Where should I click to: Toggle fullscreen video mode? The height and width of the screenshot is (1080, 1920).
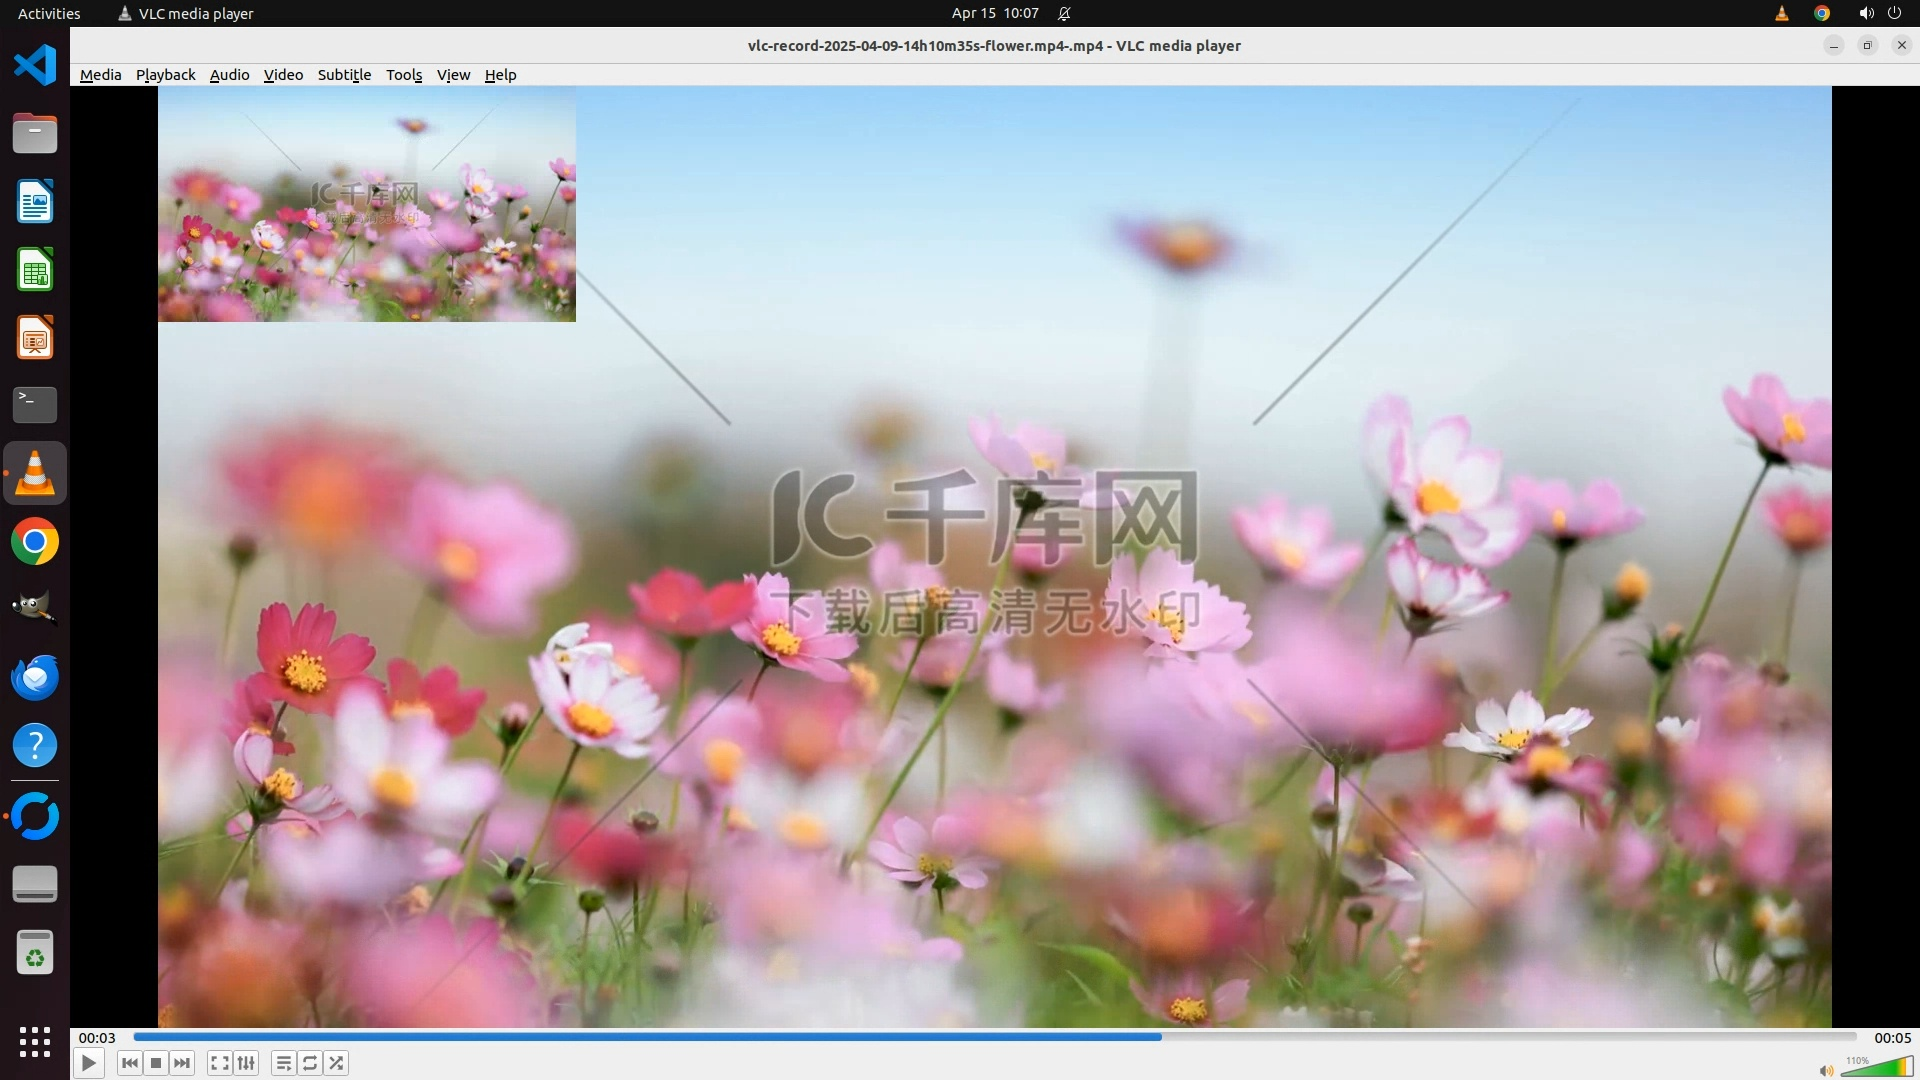220,1063
